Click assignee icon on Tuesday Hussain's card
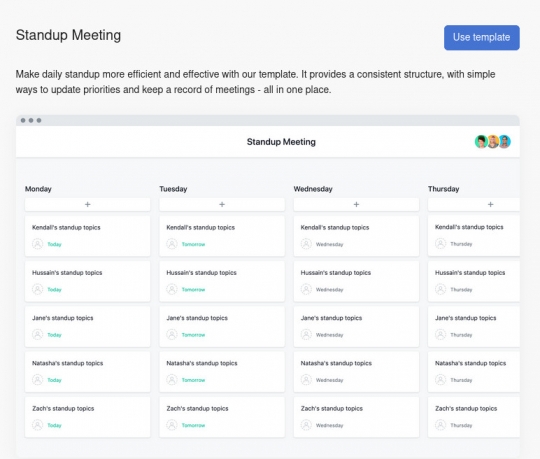540x459 pixels. click(172, 289)
